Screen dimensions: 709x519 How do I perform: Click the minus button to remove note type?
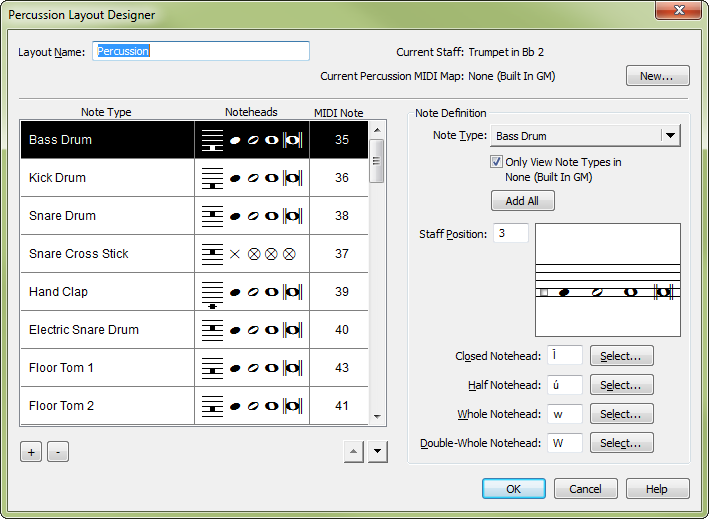pos(58,452)
